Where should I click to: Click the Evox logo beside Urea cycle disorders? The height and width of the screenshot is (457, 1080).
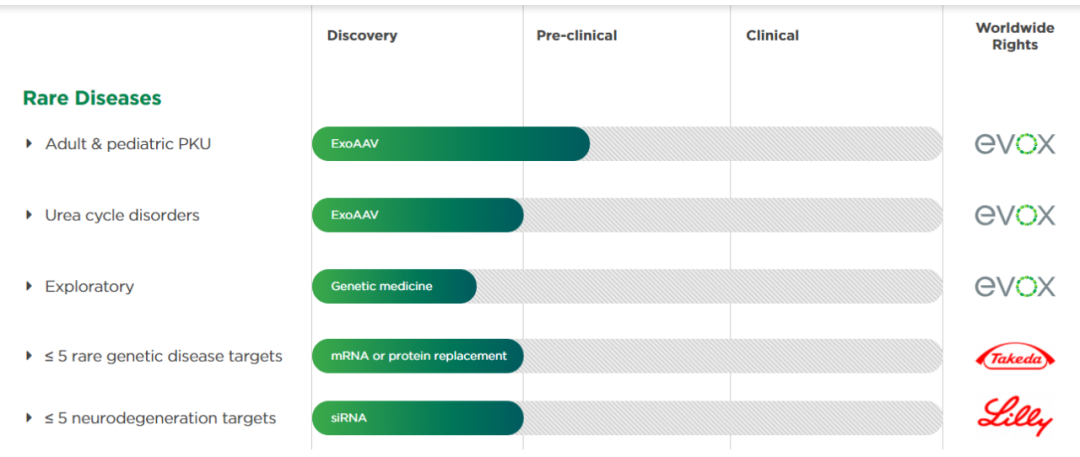tap(1014, 215)
